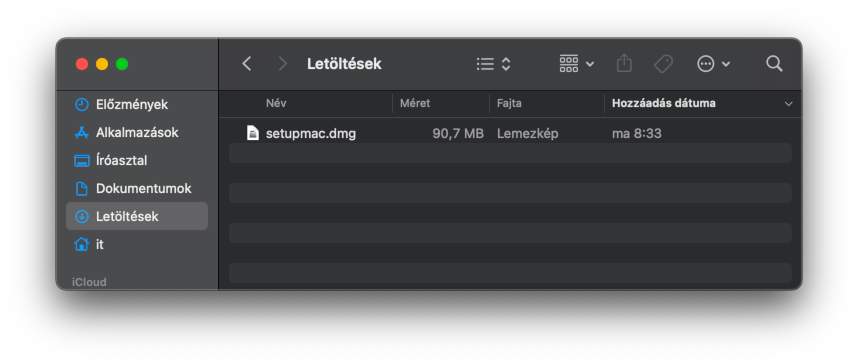Maximize window with the green button
858x364 pixels.
click(122, 64)
